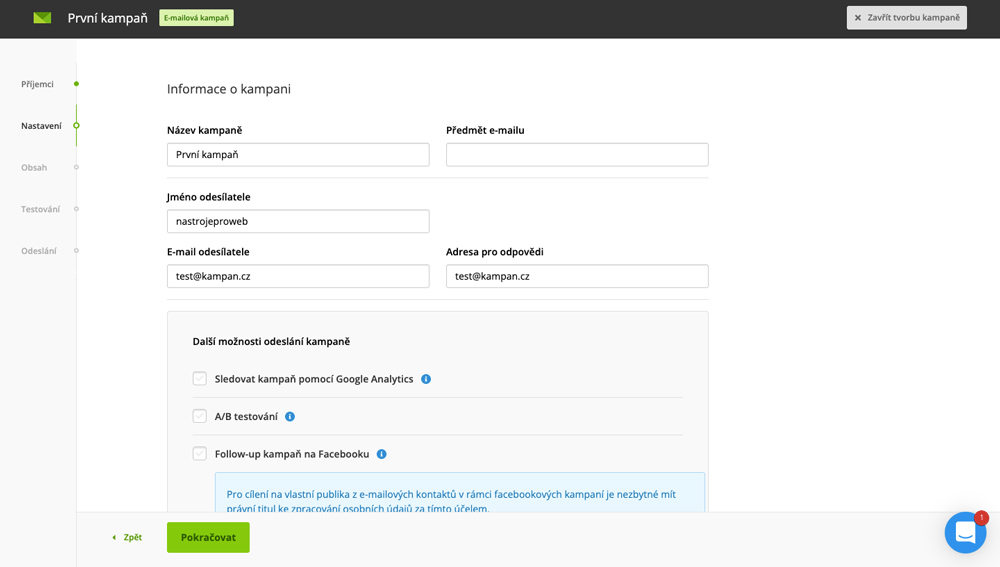Click the Název kampaně input
Viewport: 1000px width, 567px height.
click(298, 154)
